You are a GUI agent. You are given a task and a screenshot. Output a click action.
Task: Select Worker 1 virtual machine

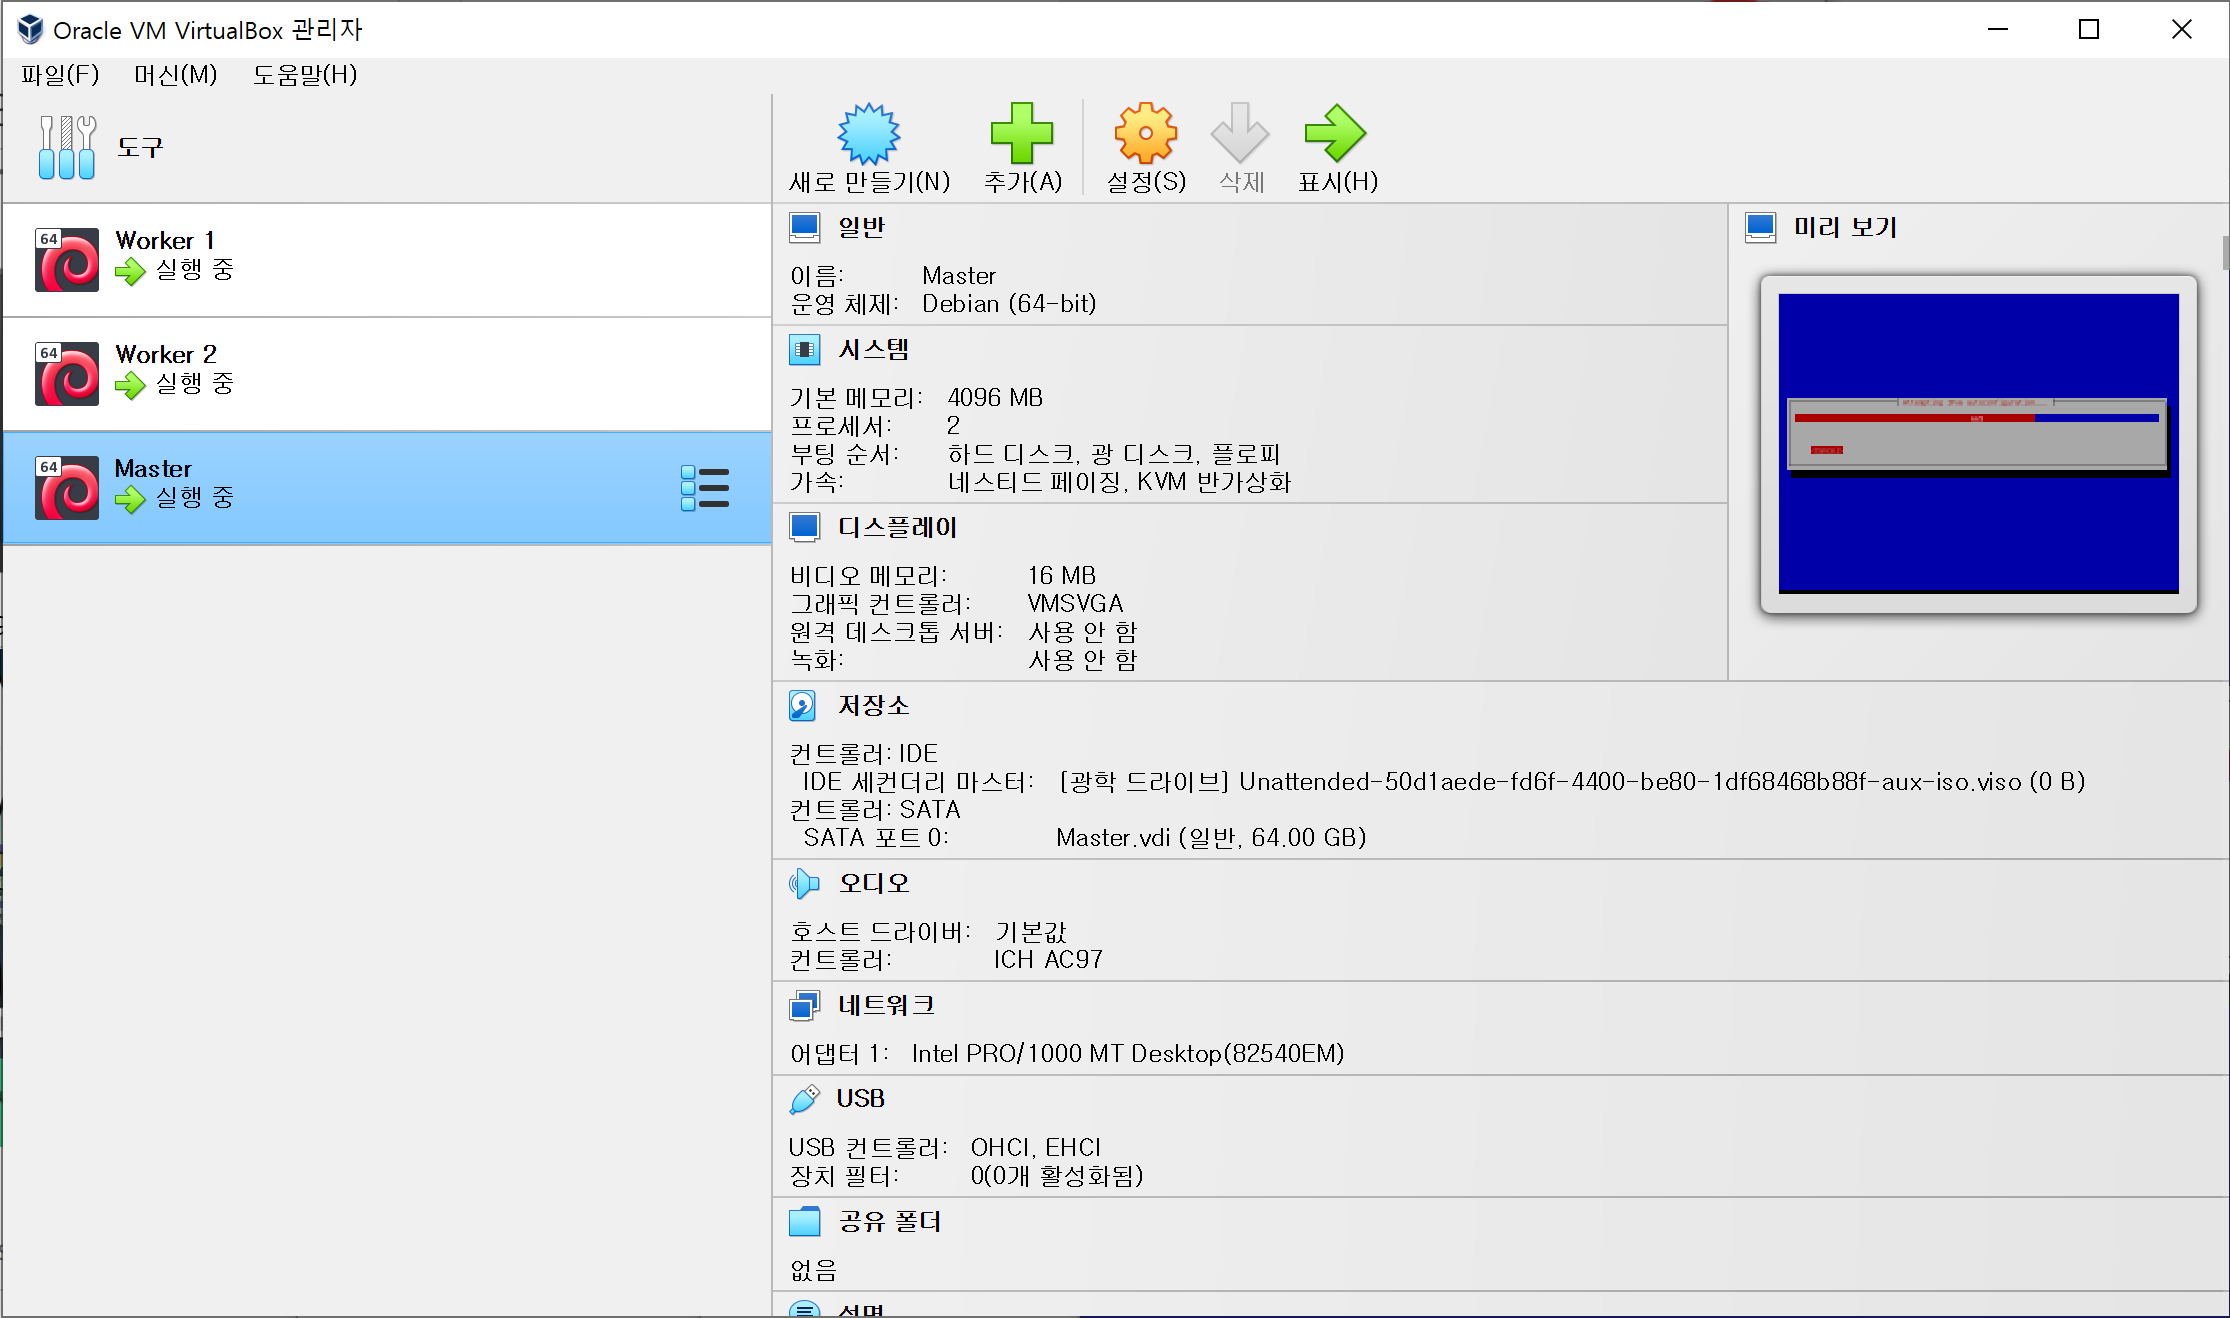tap(387, 260)
